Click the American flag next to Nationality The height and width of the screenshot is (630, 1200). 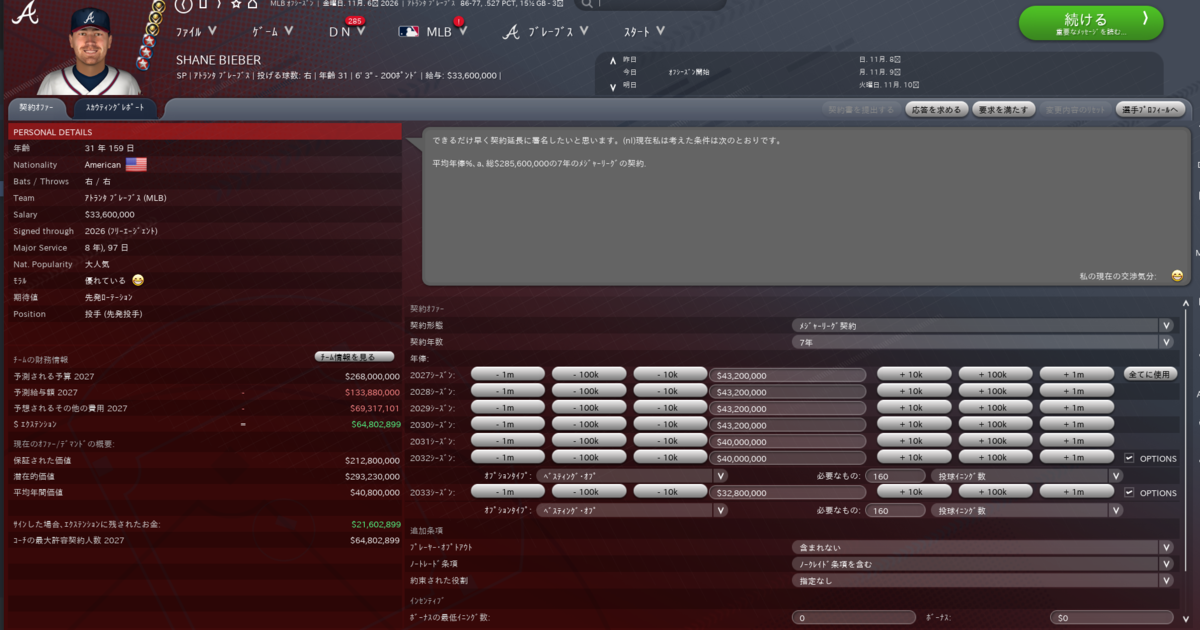coord(136,164)
